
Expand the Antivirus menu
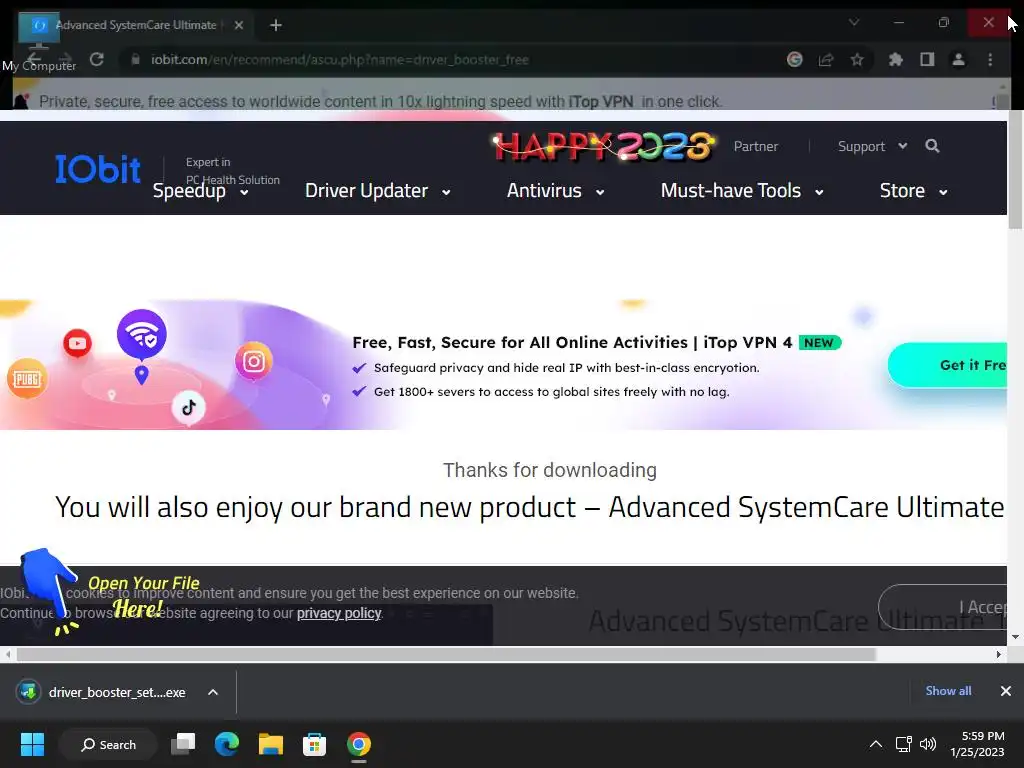pos(555,191)
